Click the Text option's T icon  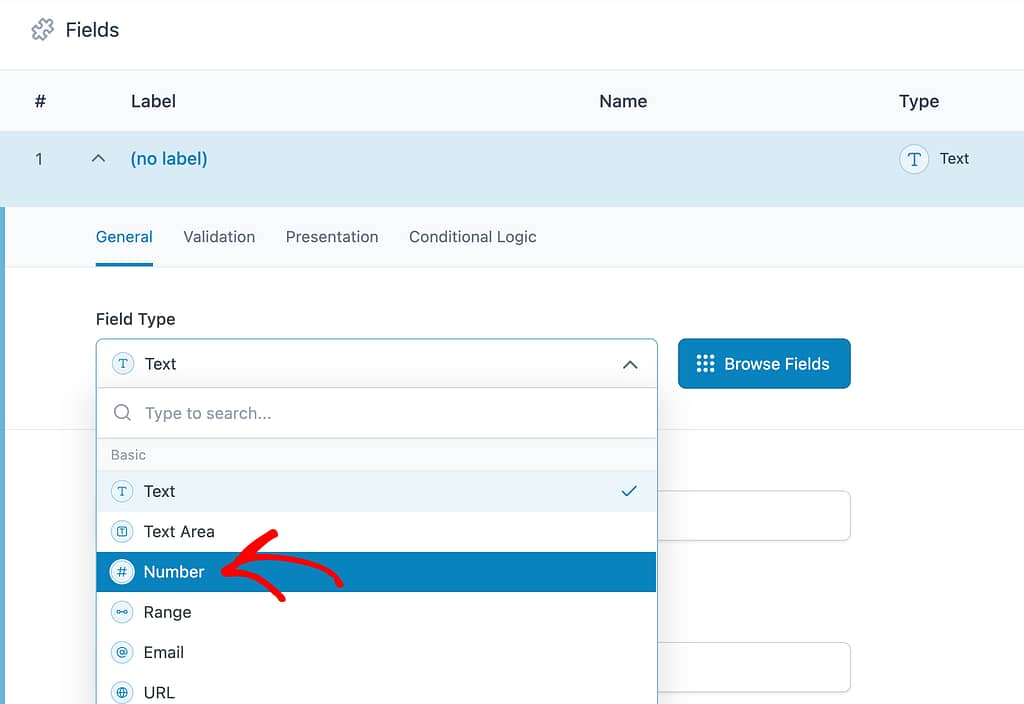122,491
